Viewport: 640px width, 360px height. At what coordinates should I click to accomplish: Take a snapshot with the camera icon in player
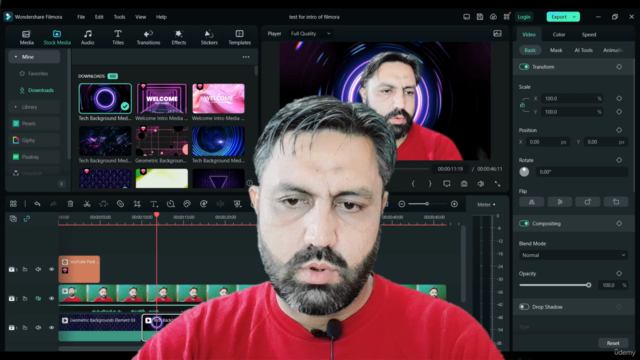coord(464,184)
